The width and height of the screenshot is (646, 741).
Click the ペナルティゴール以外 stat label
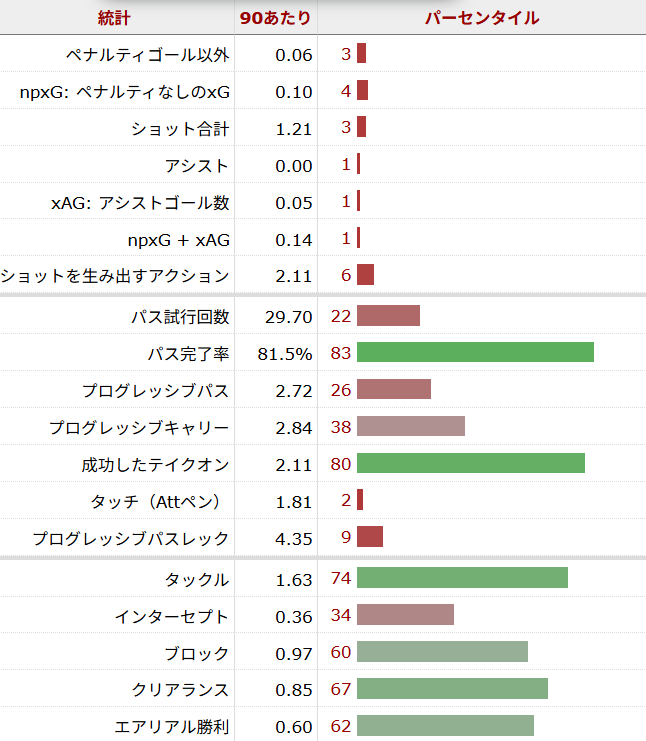(147, 54)
